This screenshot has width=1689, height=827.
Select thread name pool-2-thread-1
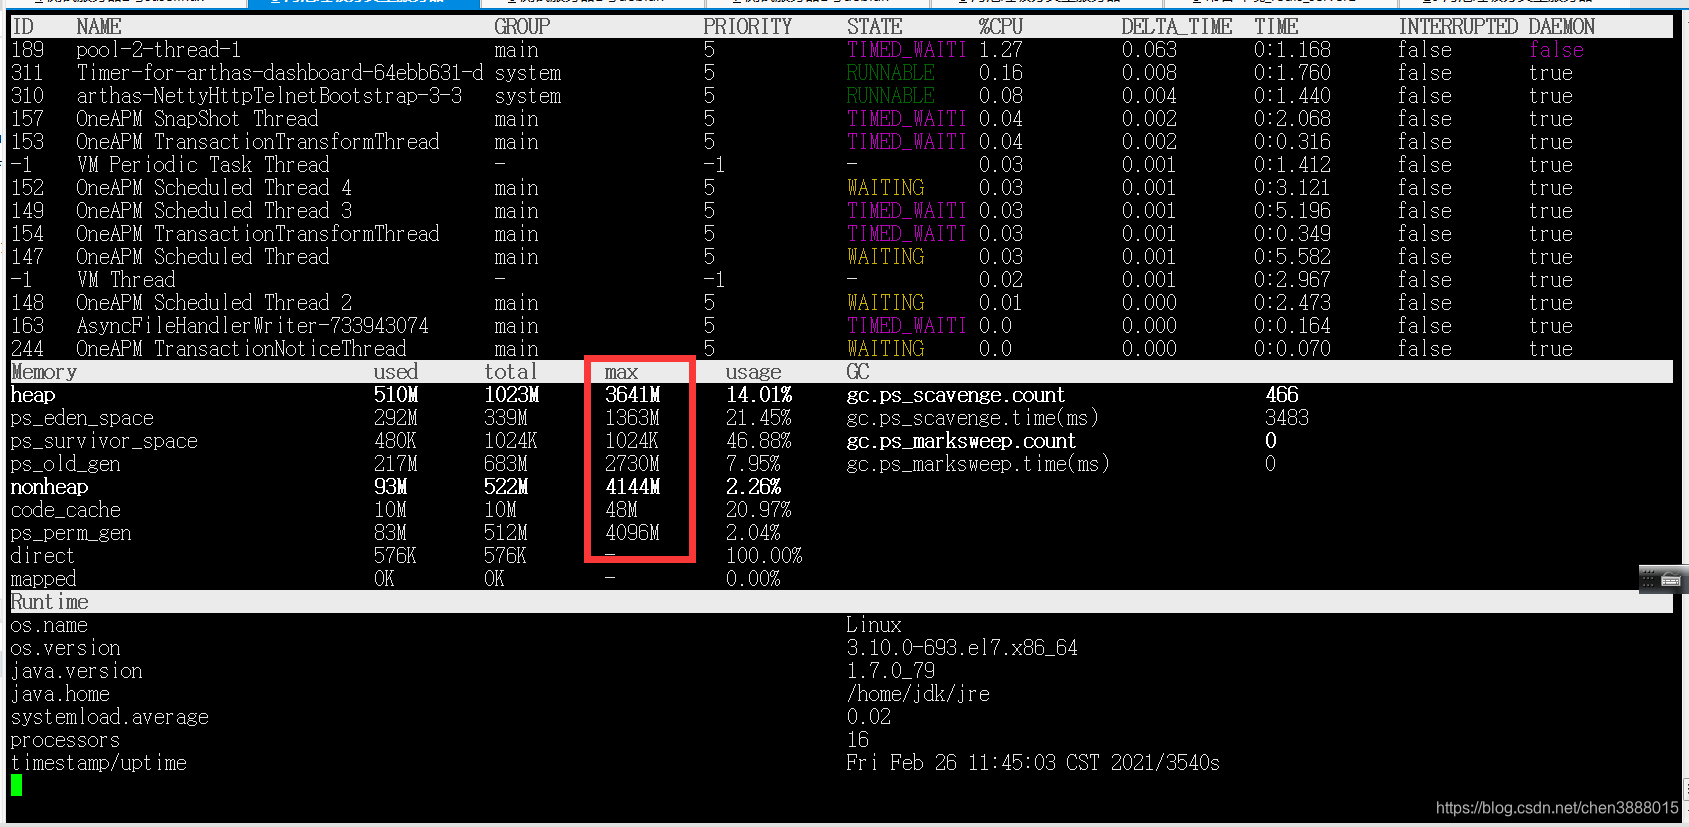(158, 50)
